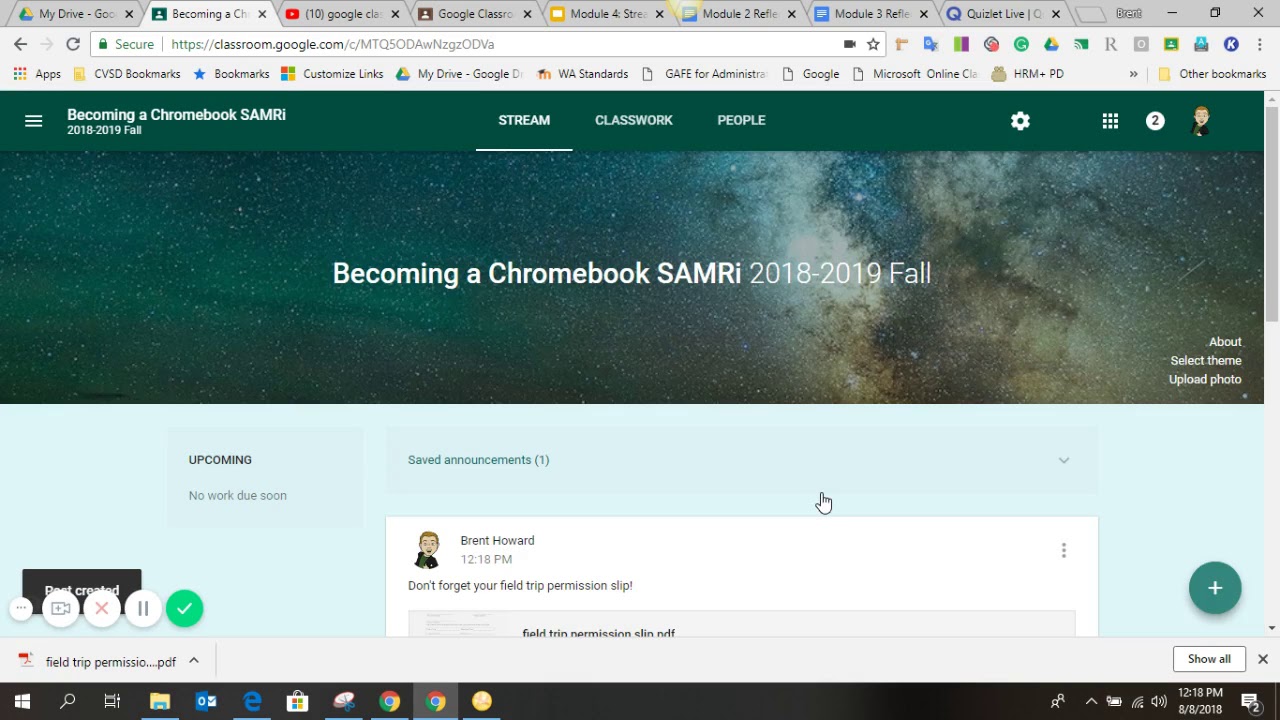
Task: Switch to the Classwork tab
Action: 634,120
